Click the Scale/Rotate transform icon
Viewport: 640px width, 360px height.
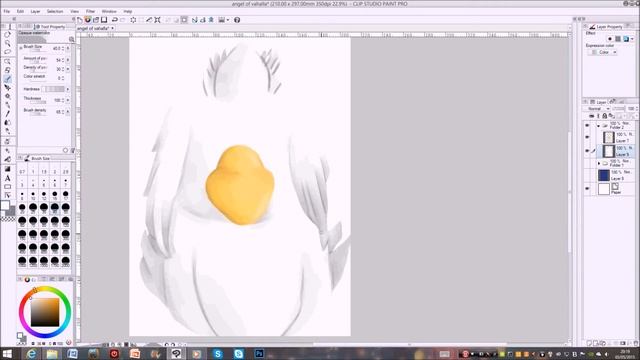pyautogui.click(x=157, y=20)
